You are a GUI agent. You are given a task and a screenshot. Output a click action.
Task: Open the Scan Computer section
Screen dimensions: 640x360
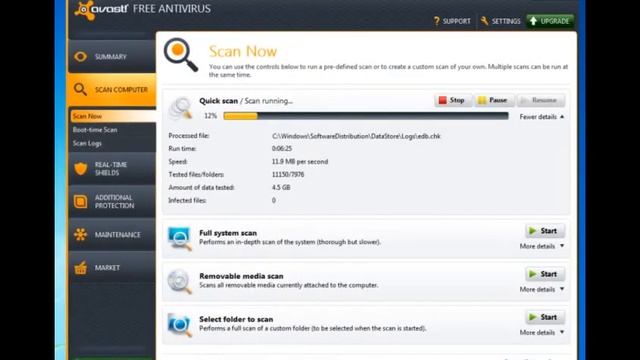point(112,89)
